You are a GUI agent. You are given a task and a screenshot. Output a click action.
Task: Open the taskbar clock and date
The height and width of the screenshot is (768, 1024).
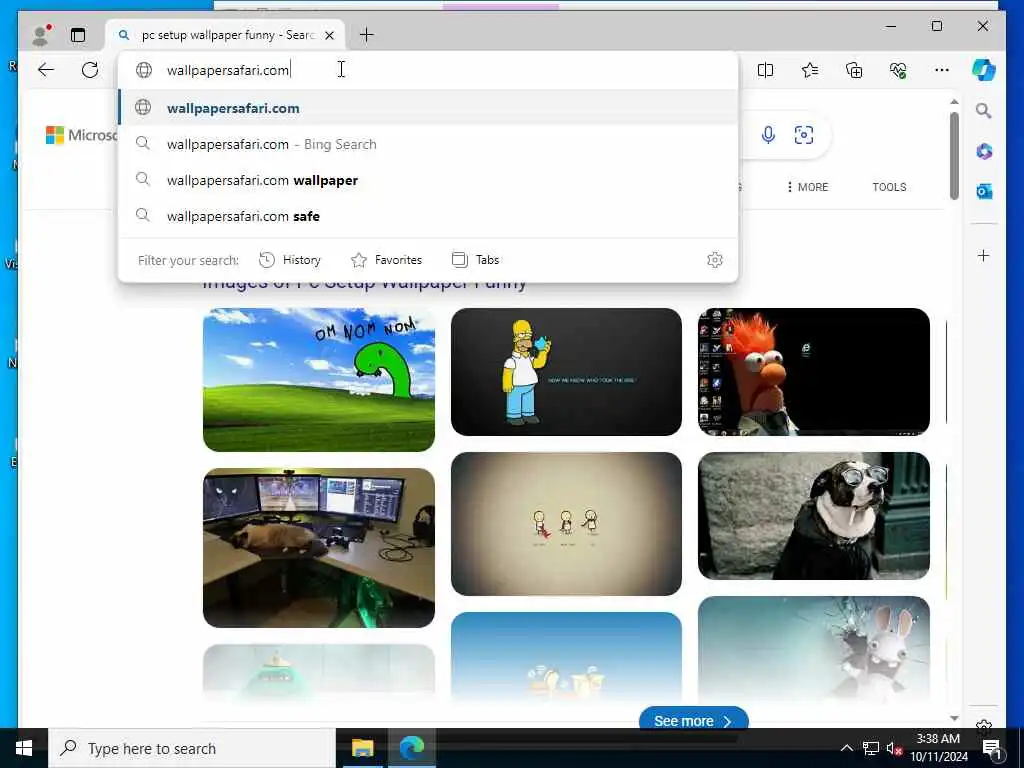(x=938, y=748)
